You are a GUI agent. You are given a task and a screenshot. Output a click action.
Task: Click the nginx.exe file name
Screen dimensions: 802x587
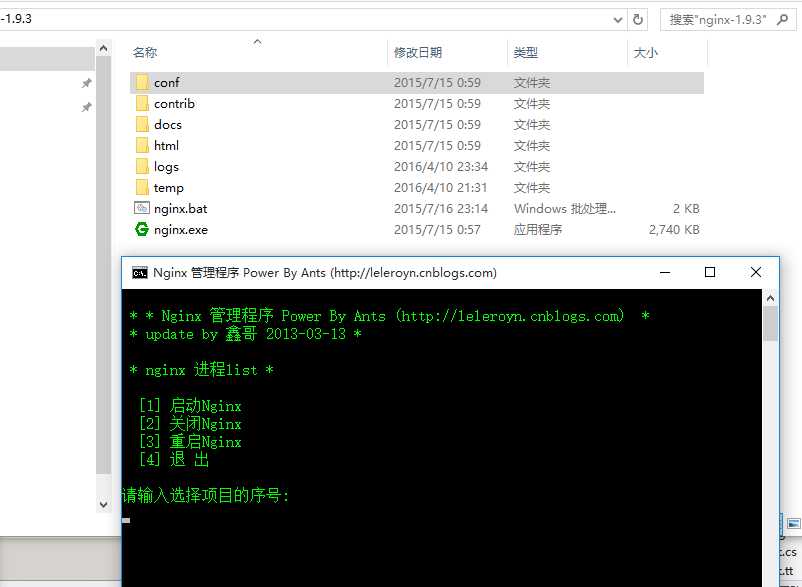coord(181,230)
